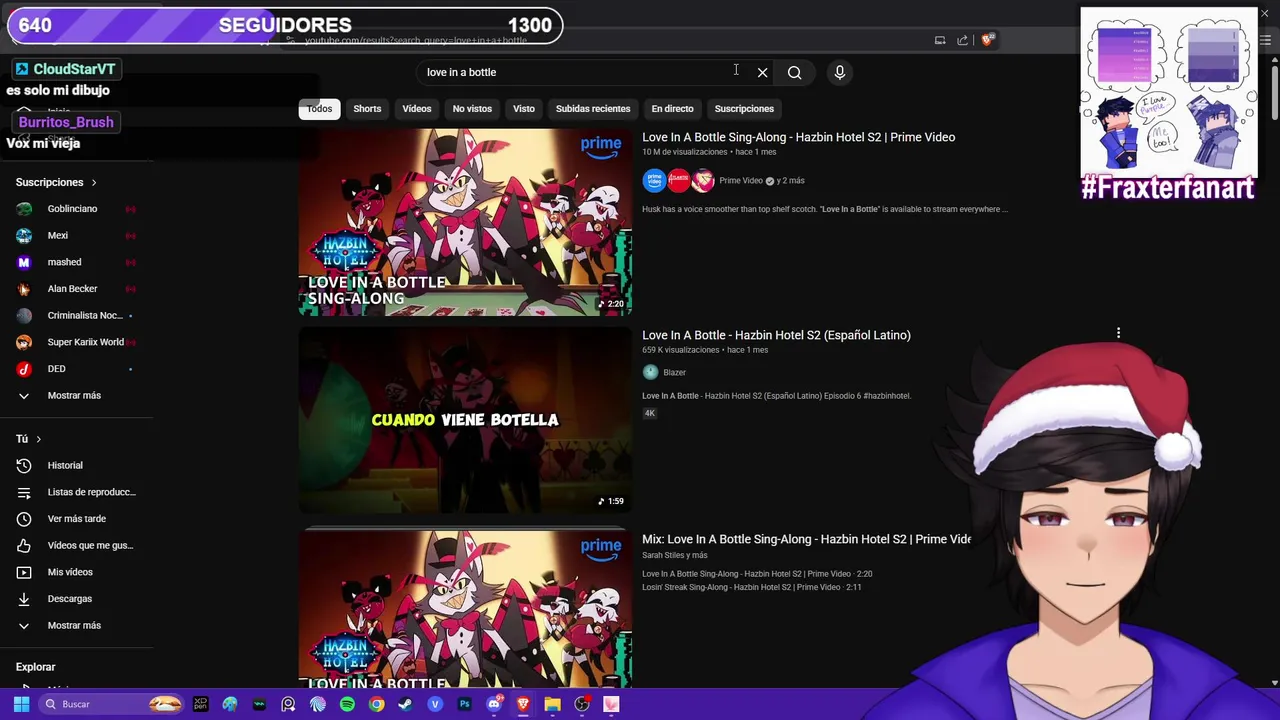The width and height of the screenshot is (1280, 720).
Task: Open three-dot menu for Español Latino video
Action: pos(1118,334)
